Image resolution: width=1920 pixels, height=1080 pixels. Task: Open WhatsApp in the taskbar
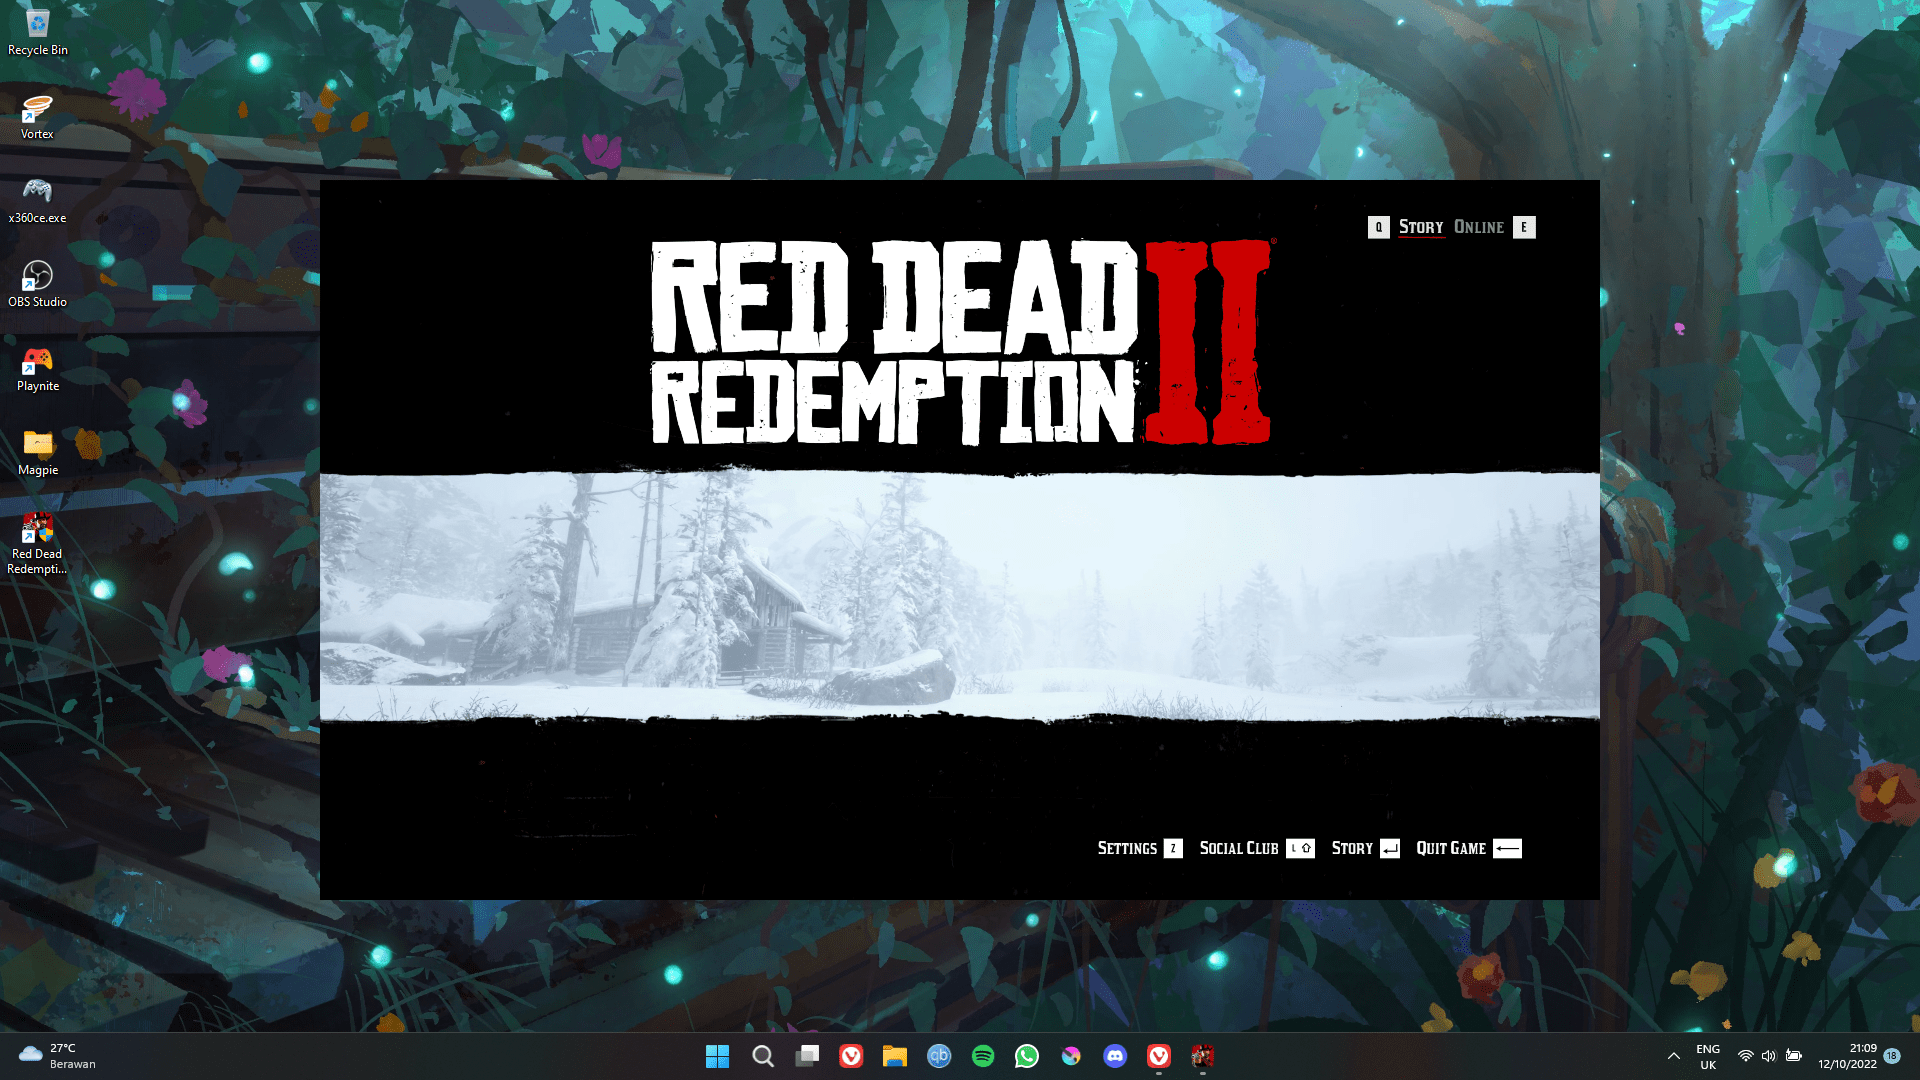coord(1027,1056)
